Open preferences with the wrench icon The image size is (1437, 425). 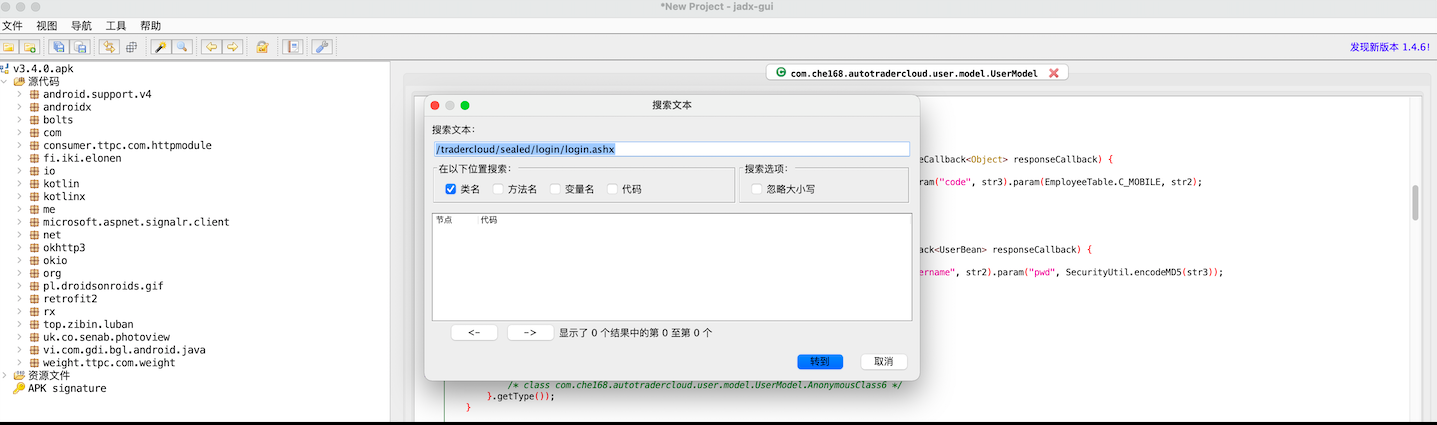322,47
